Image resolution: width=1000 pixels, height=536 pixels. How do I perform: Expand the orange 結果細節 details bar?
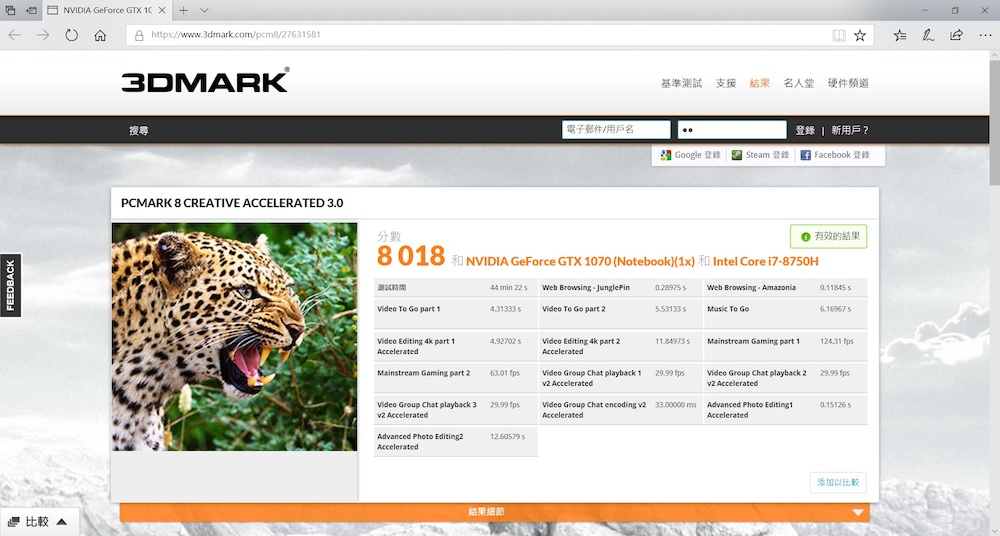(x=494, y=512)
